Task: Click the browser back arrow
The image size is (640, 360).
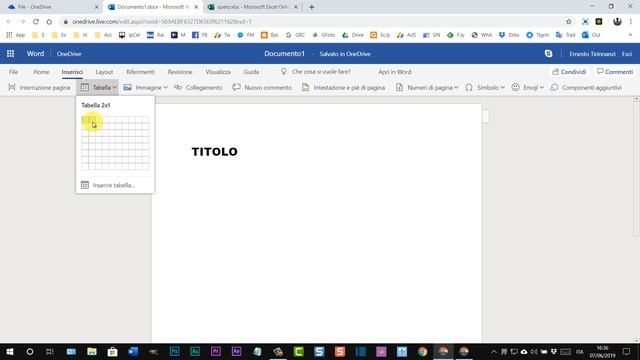Action: click(x=9, y=22)
